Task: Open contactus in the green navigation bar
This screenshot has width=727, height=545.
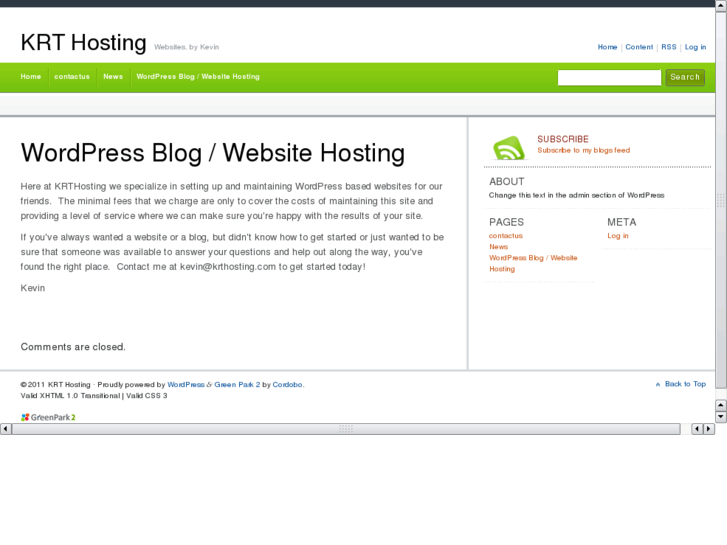Action: tap(72, 77)
